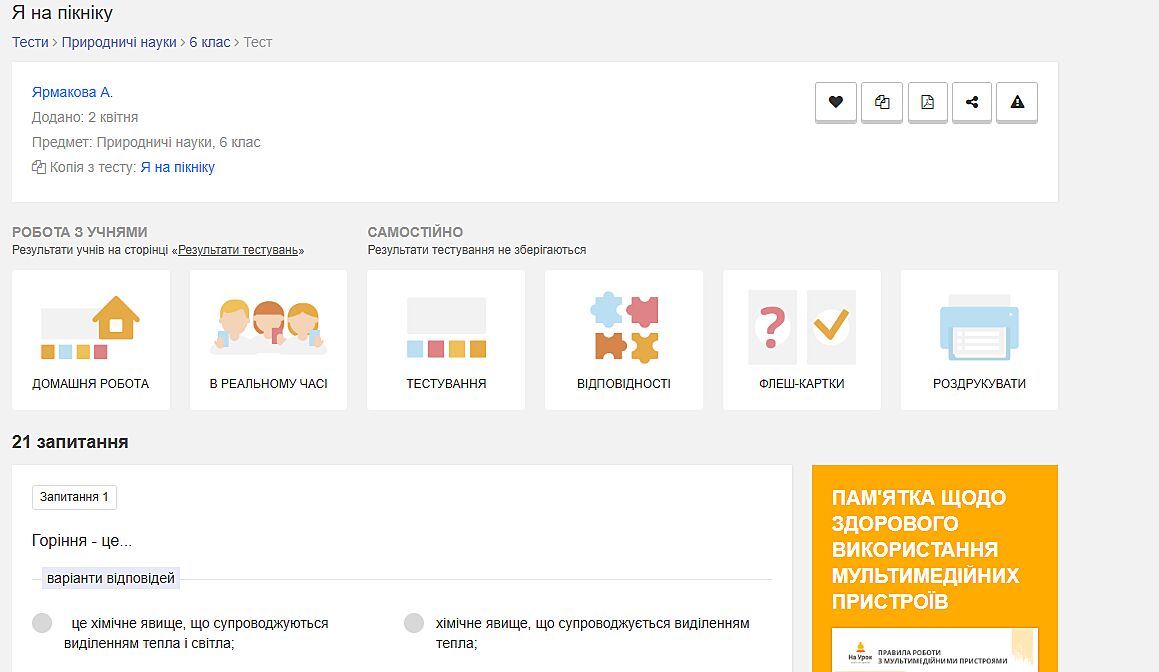Open author Ярмакова А. profile link
1159x672 pixels.
coord(72,92)
